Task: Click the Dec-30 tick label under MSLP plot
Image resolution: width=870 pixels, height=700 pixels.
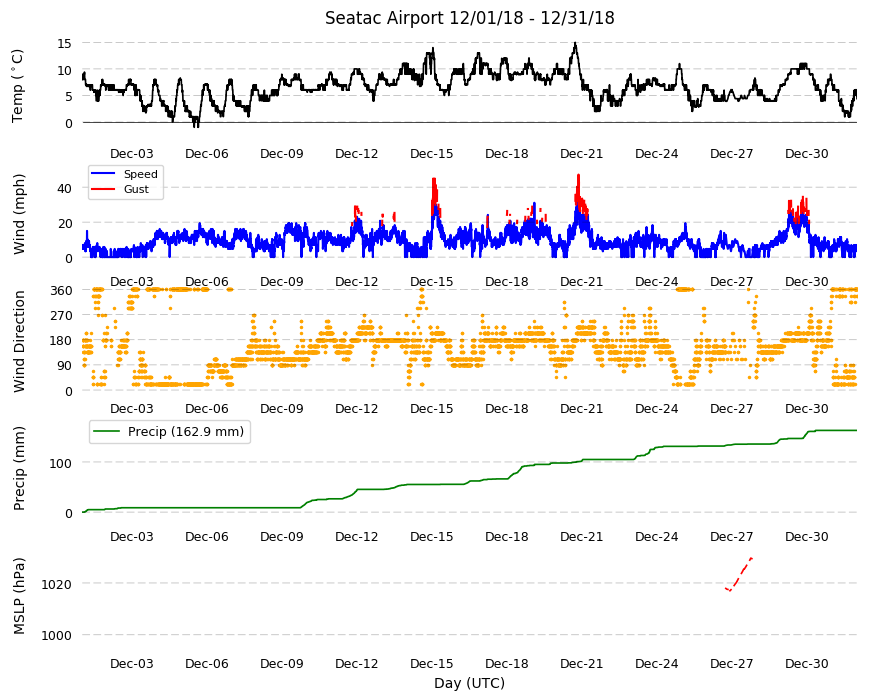Action: 807,663
